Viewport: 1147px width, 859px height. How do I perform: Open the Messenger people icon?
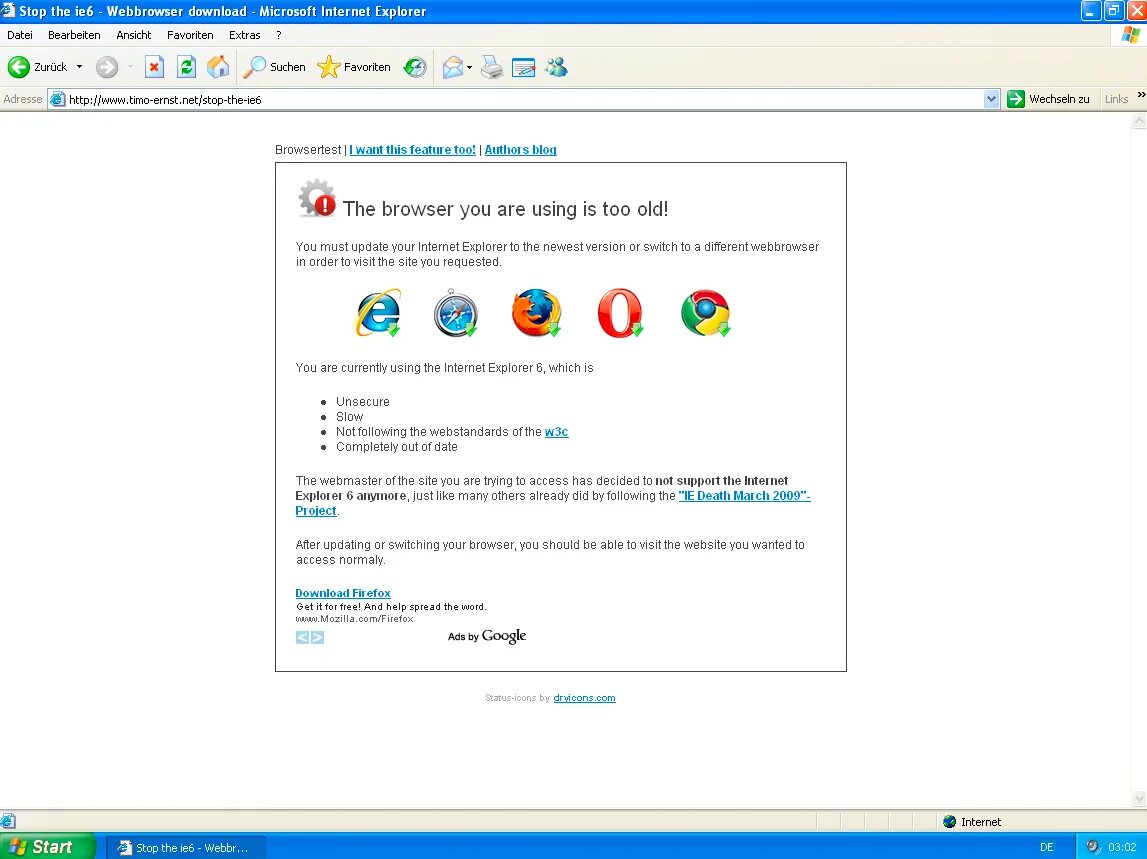click(557, 67)
